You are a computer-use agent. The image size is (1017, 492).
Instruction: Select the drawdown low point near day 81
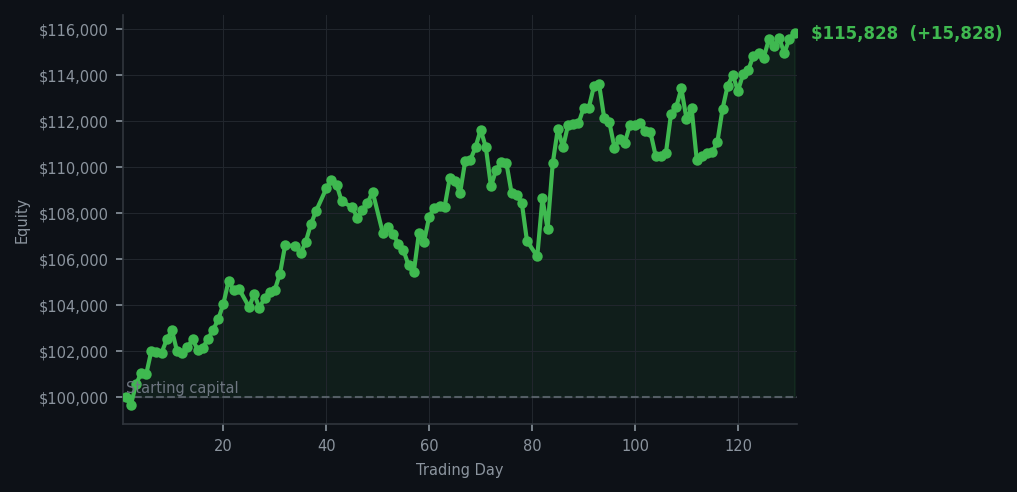pos(537,257)
